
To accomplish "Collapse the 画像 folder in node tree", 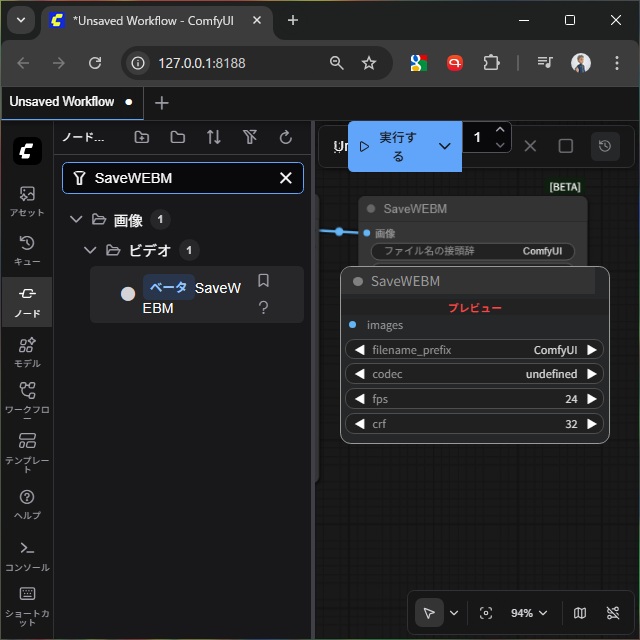I will tap(76, 220).
